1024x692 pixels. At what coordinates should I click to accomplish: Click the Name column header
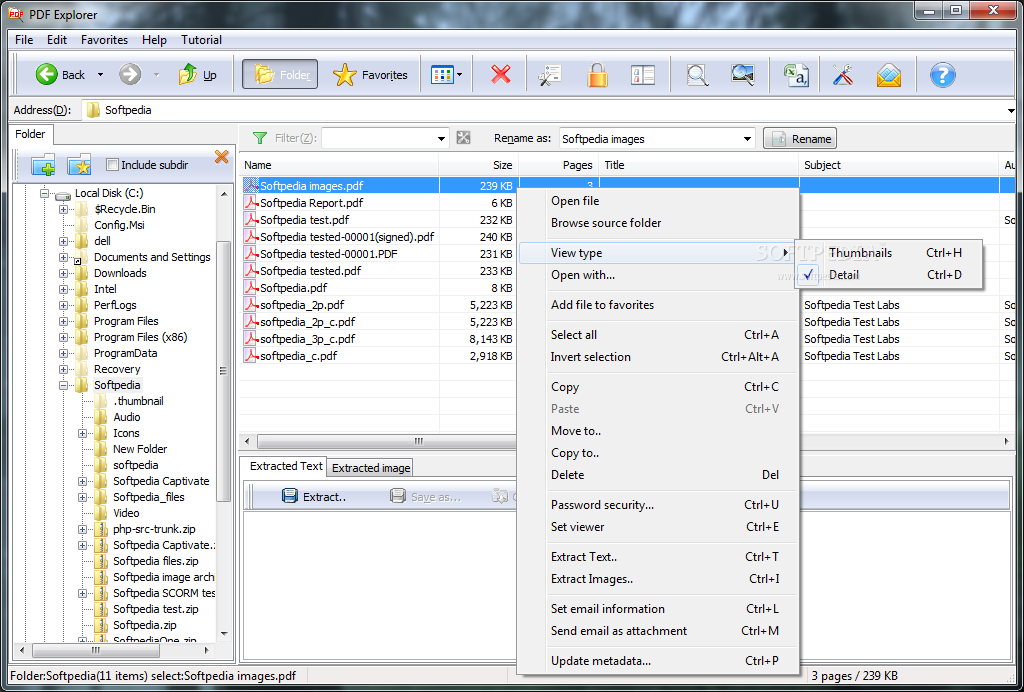pos(339,165)
